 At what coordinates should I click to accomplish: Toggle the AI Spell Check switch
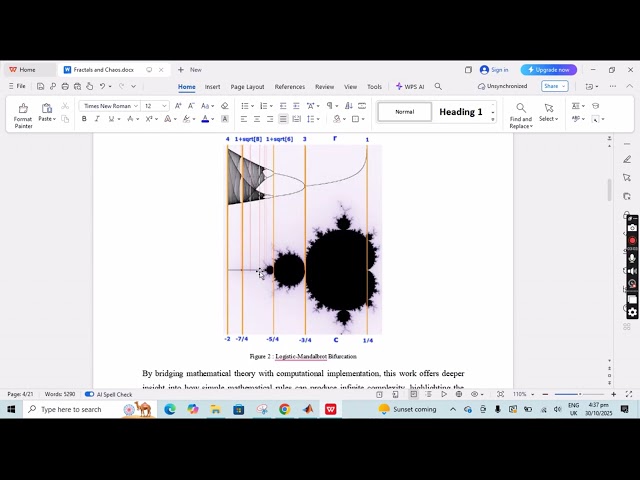(x=89, y=394)
